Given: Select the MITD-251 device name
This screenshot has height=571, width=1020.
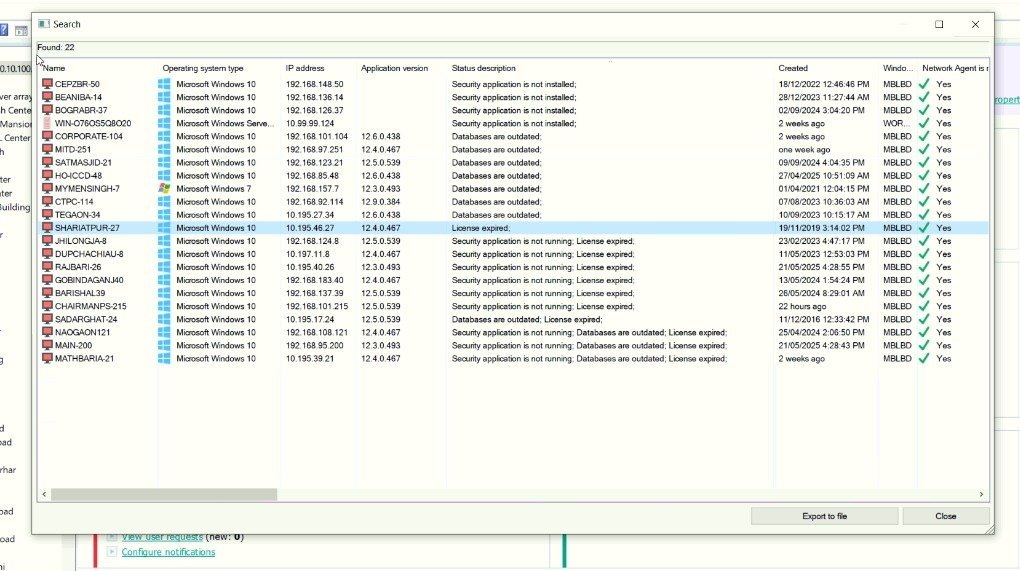Looking at the screenshot, I should (x=73, y=150).
